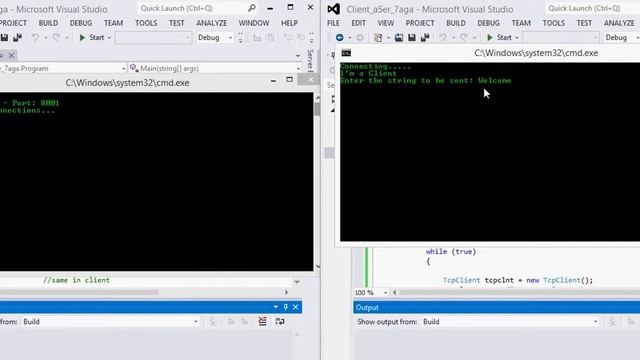Expand Main(string[] args) member dropdown

[x=298, y=68]
